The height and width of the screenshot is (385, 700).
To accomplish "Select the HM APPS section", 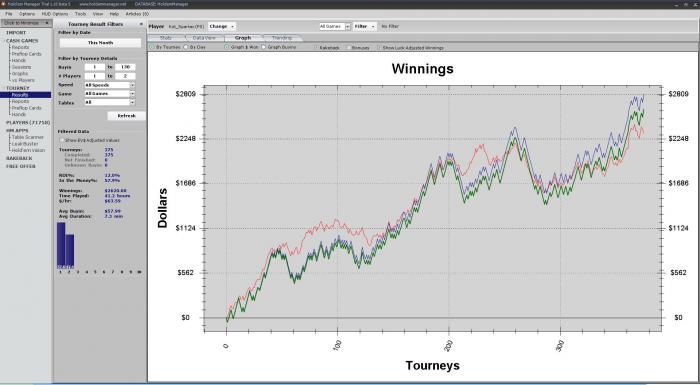I will 17,130.
